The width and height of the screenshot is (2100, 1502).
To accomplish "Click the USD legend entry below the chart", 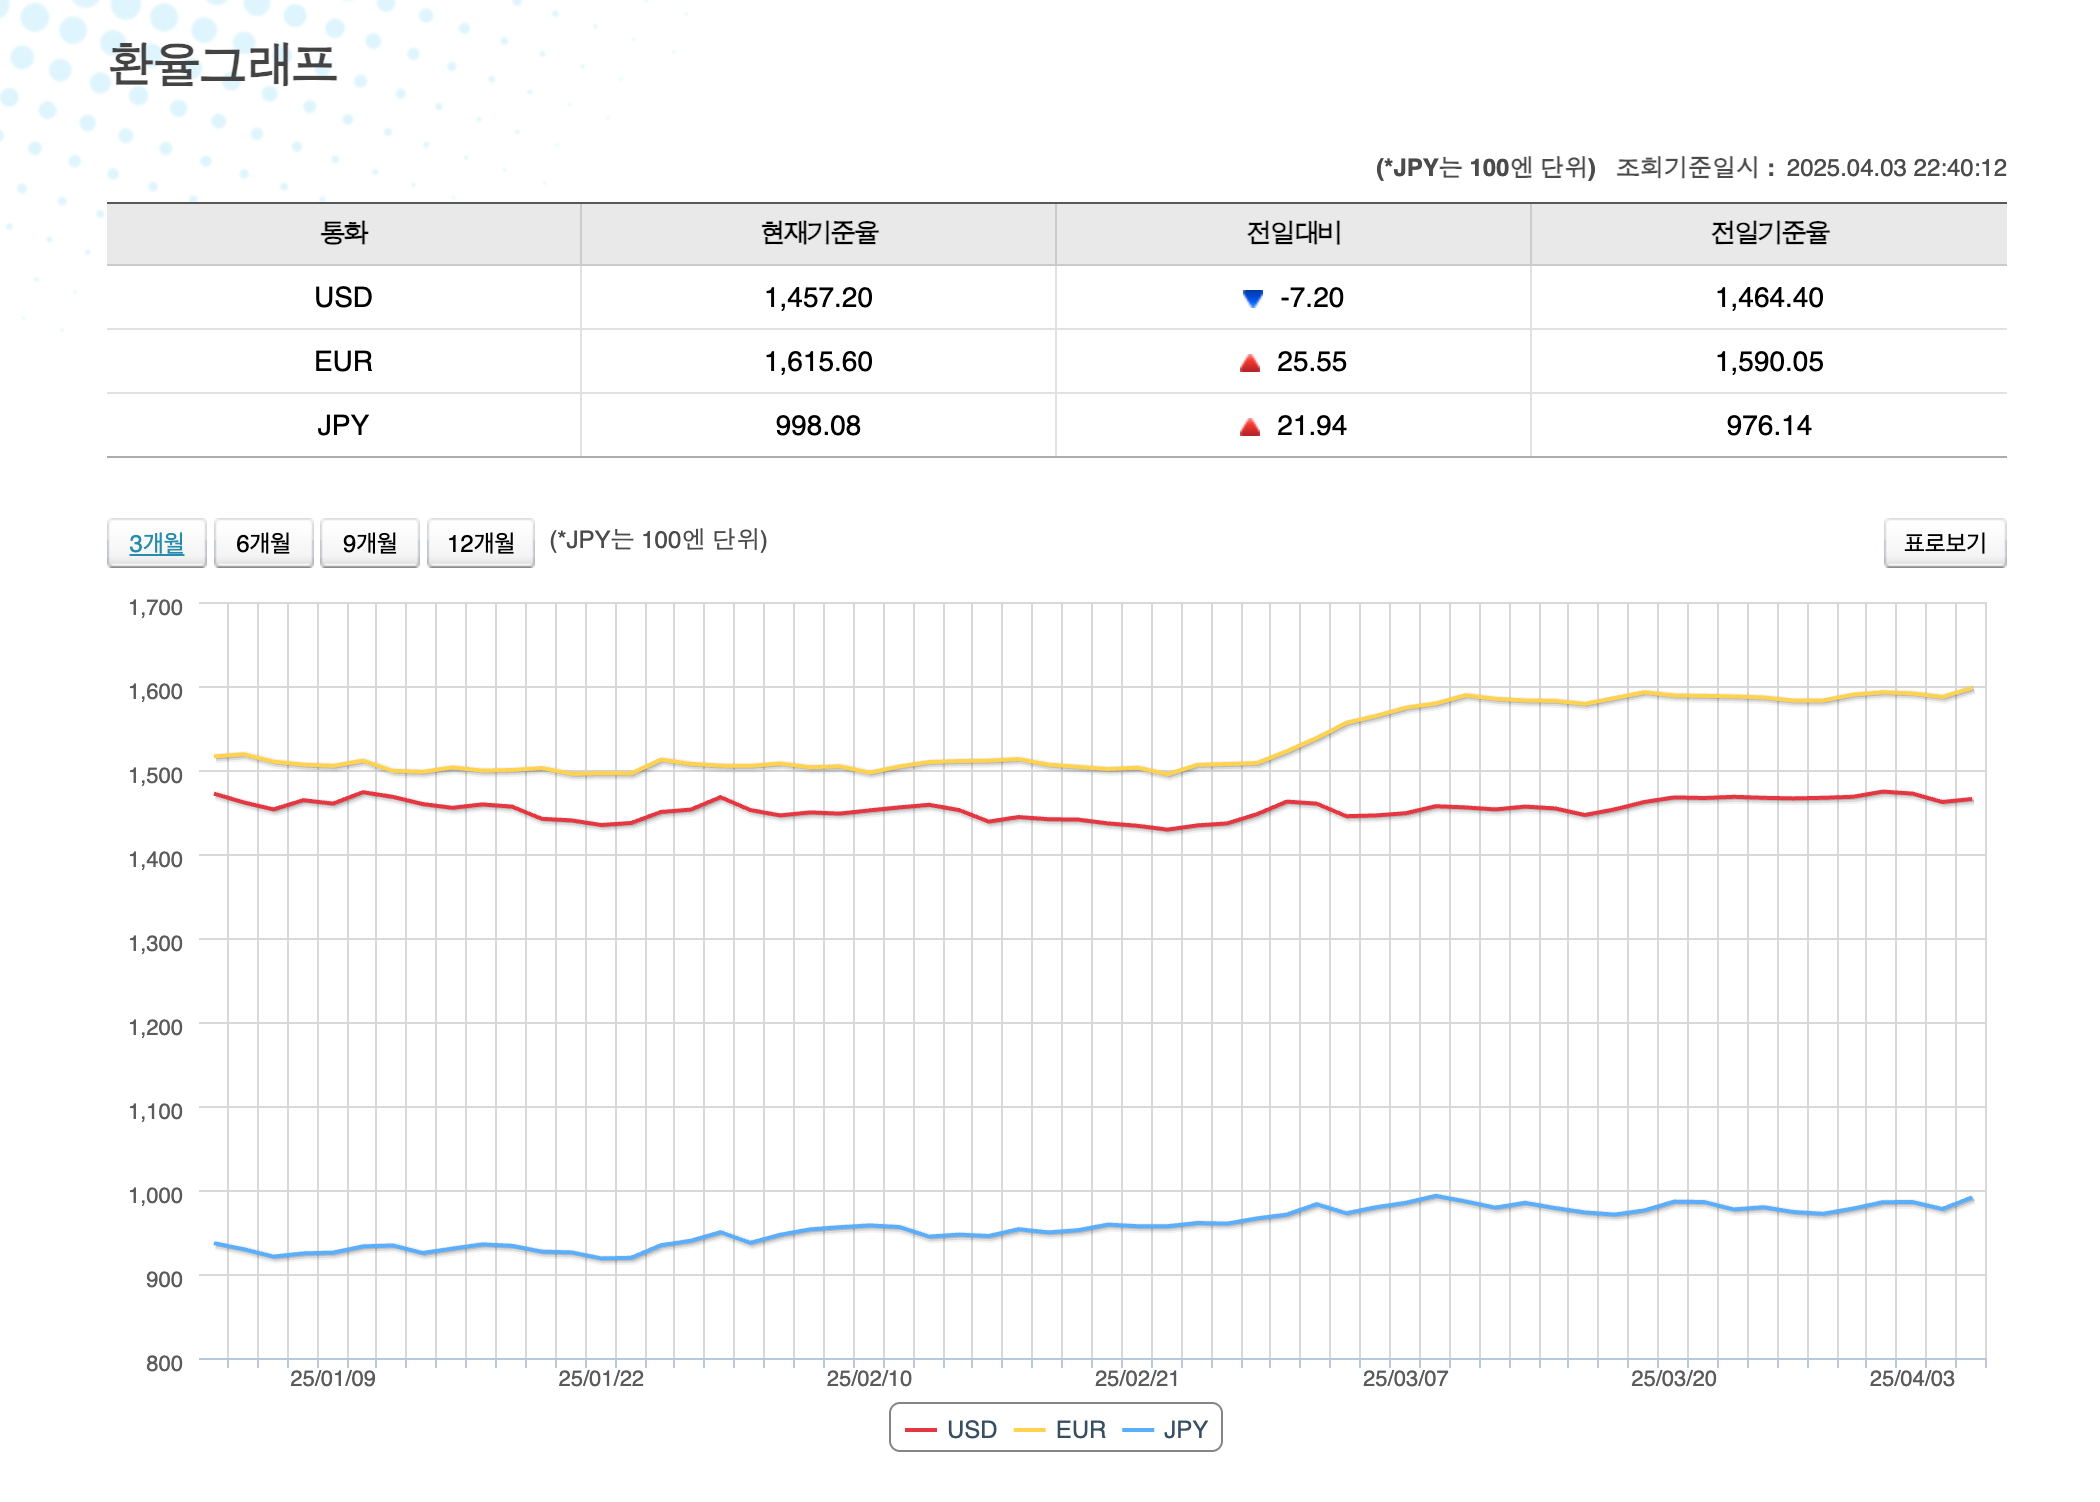I will [x=947, y=1428].
